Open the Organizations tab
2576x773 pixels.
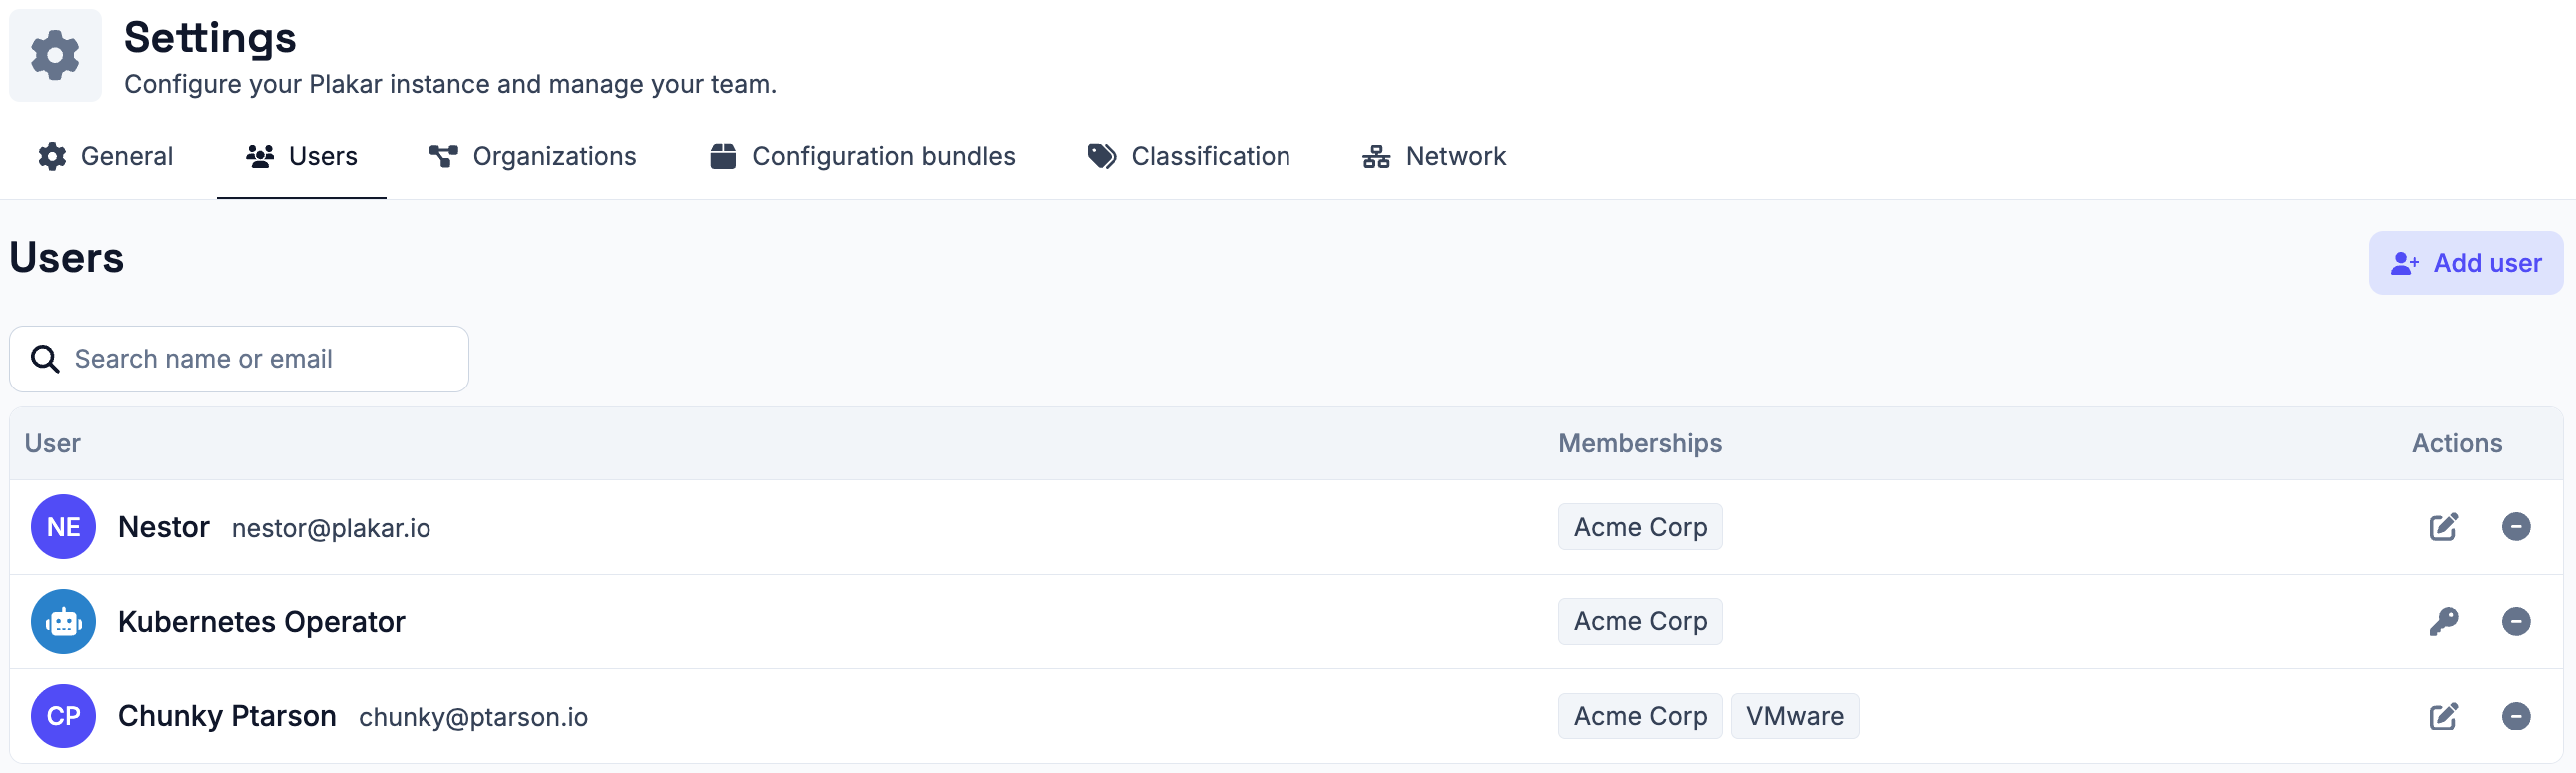click(x=532, y=156)
